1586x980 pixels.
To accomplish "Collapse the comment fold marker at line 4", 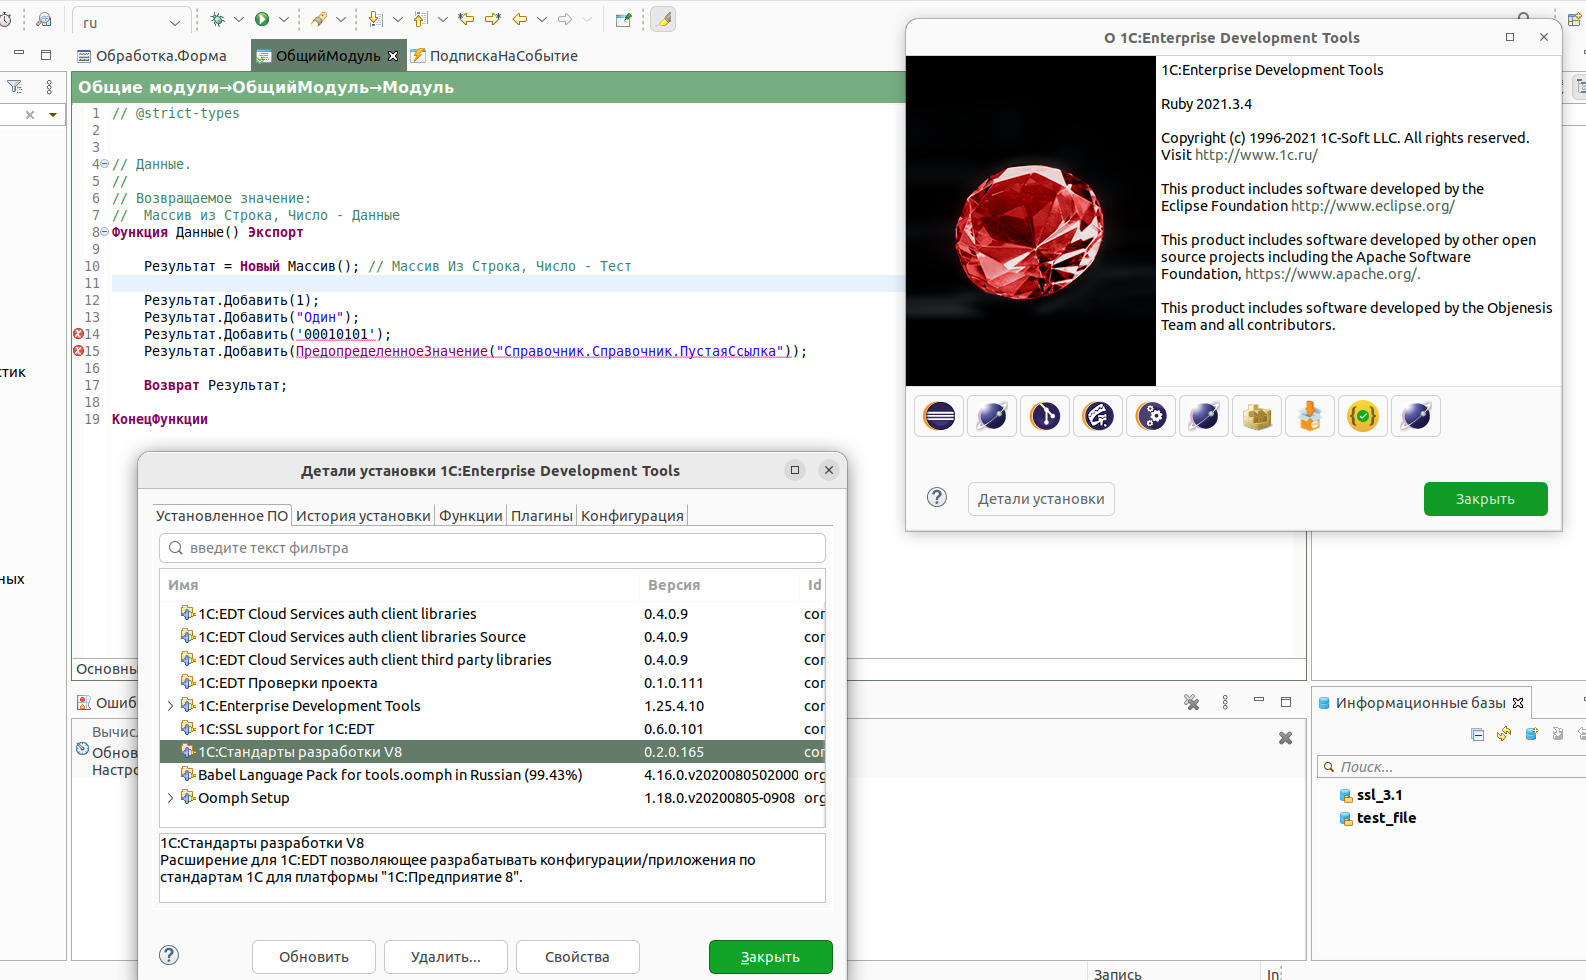I will point(105,164).
